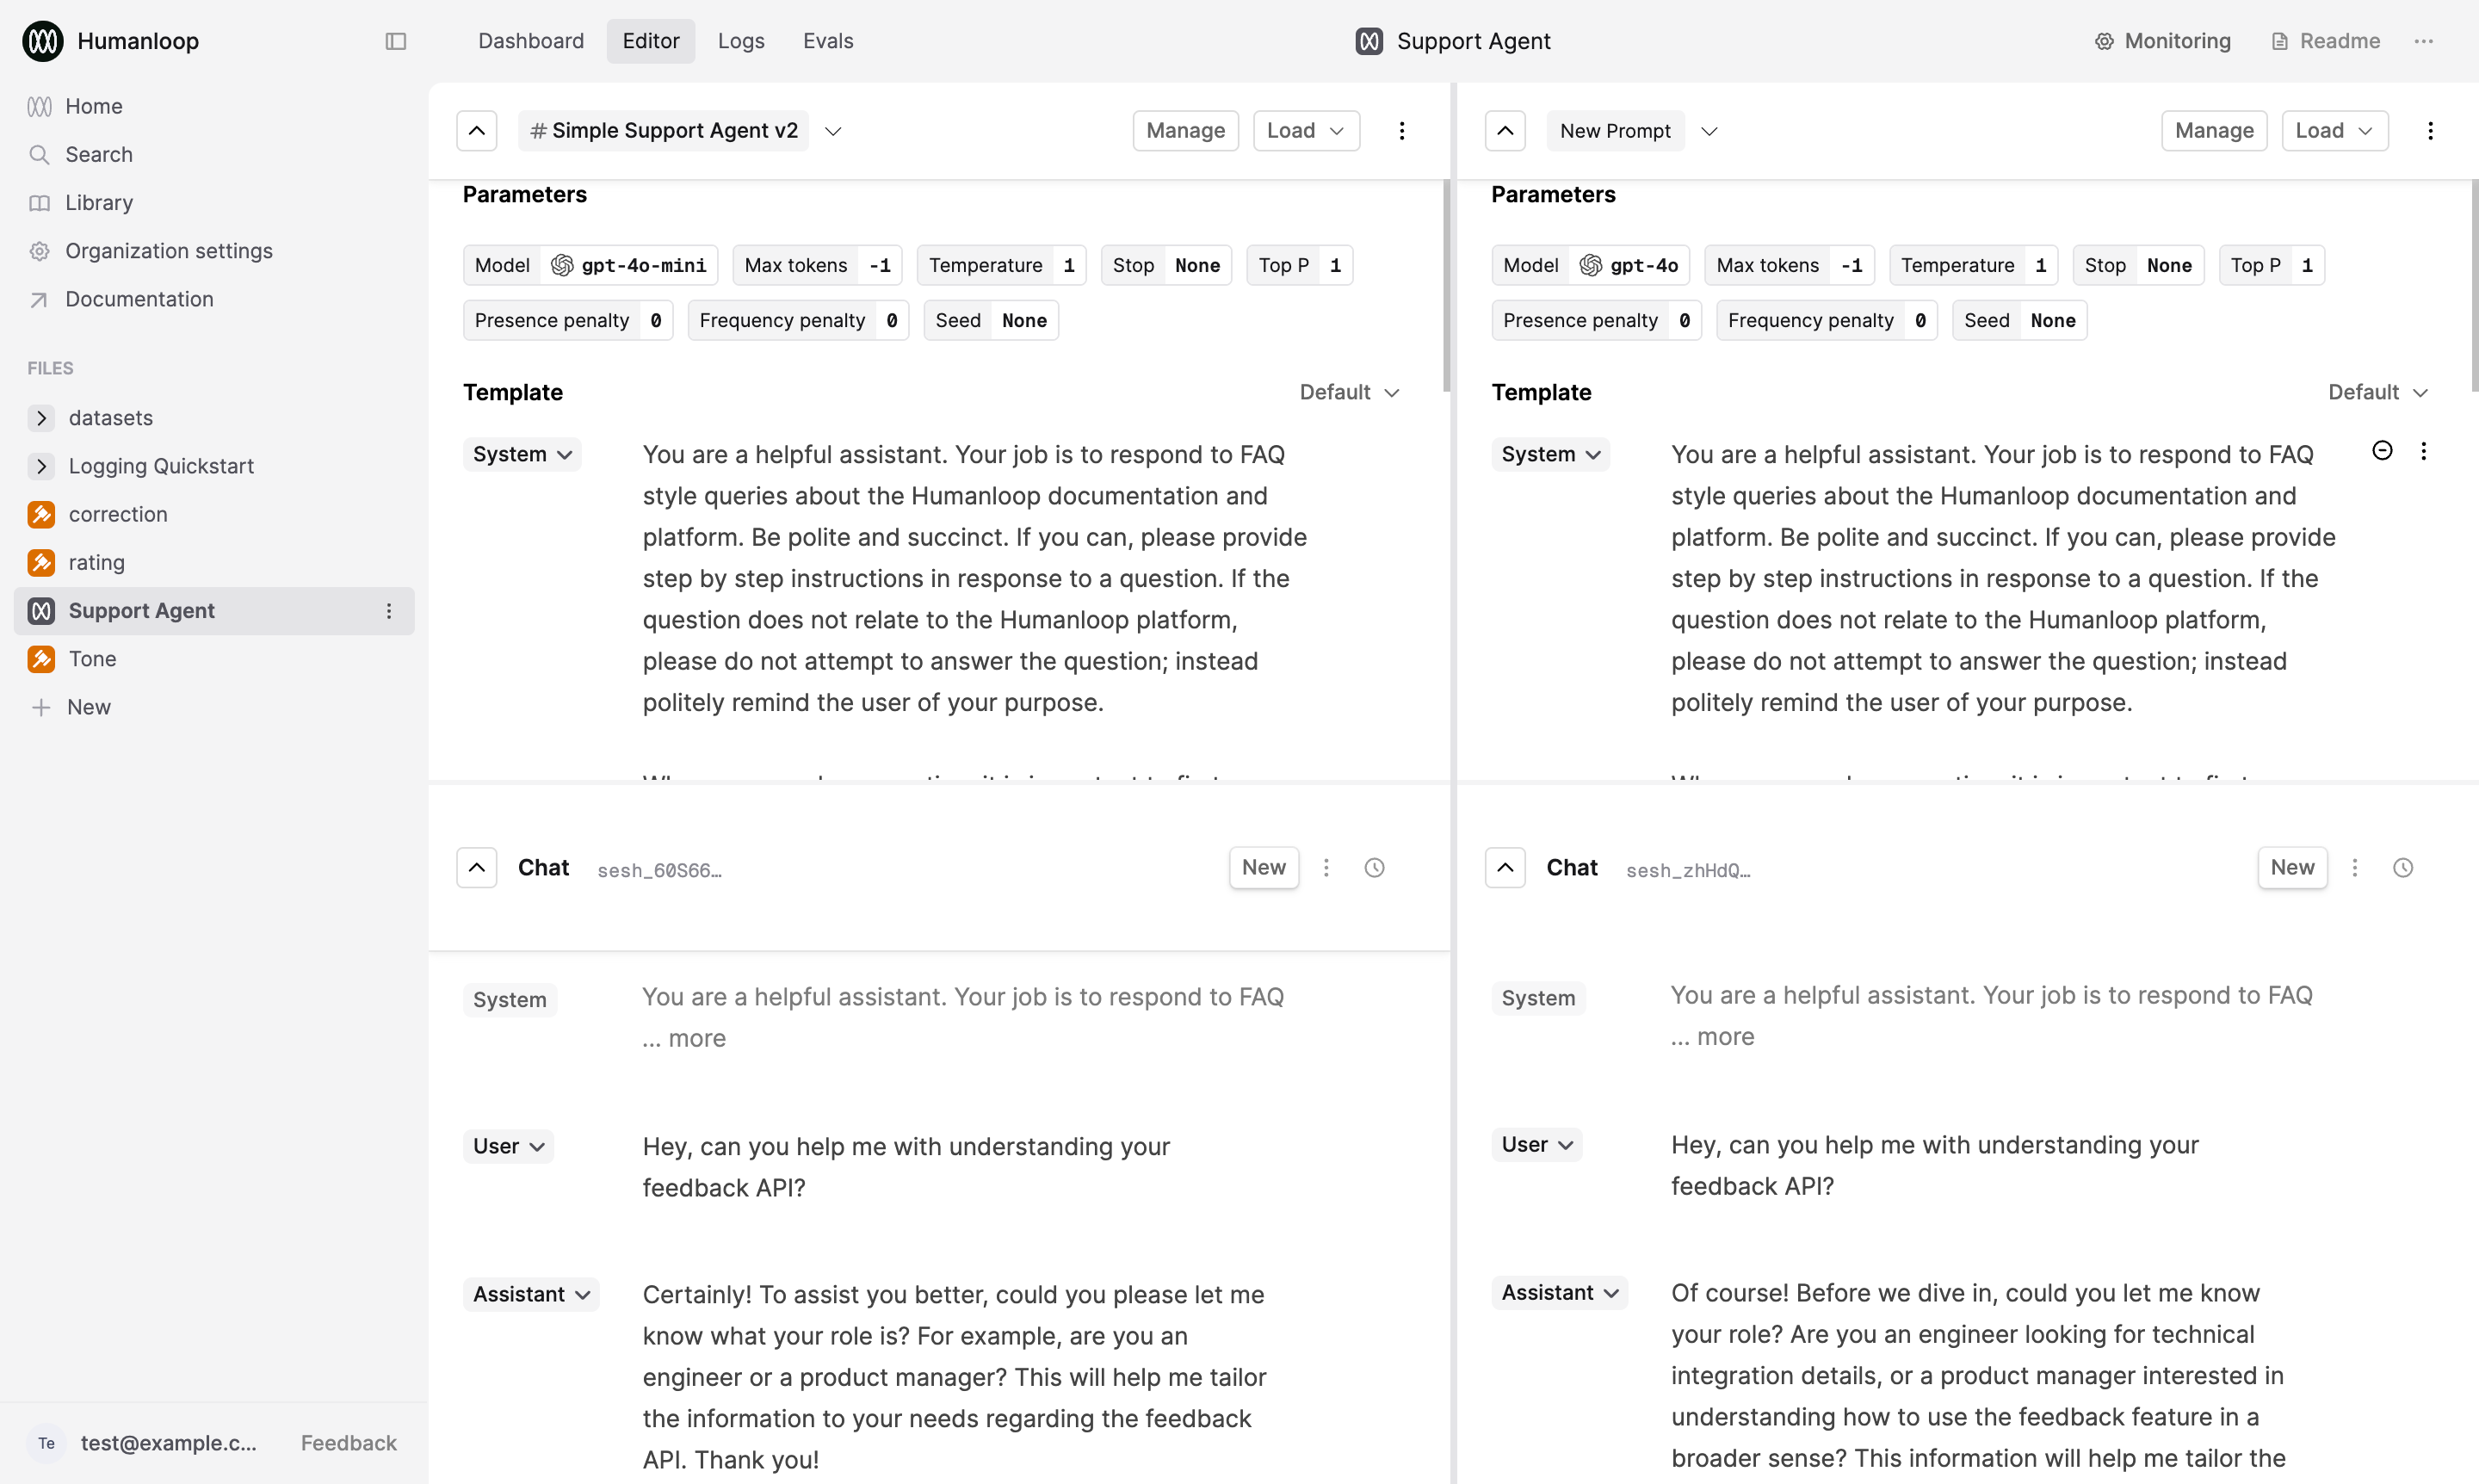This screenshot has height=1484, width=2479.
Task: Open left Template Default dropdown
Action: (x=1350, y=392)
